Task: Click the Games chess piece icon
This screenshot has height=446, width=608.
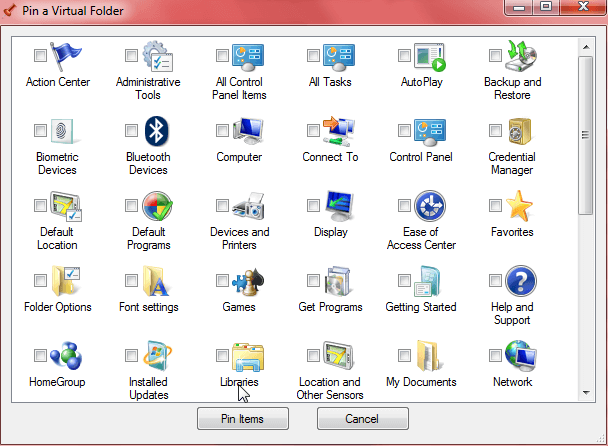Action: [x=248, y=282]
